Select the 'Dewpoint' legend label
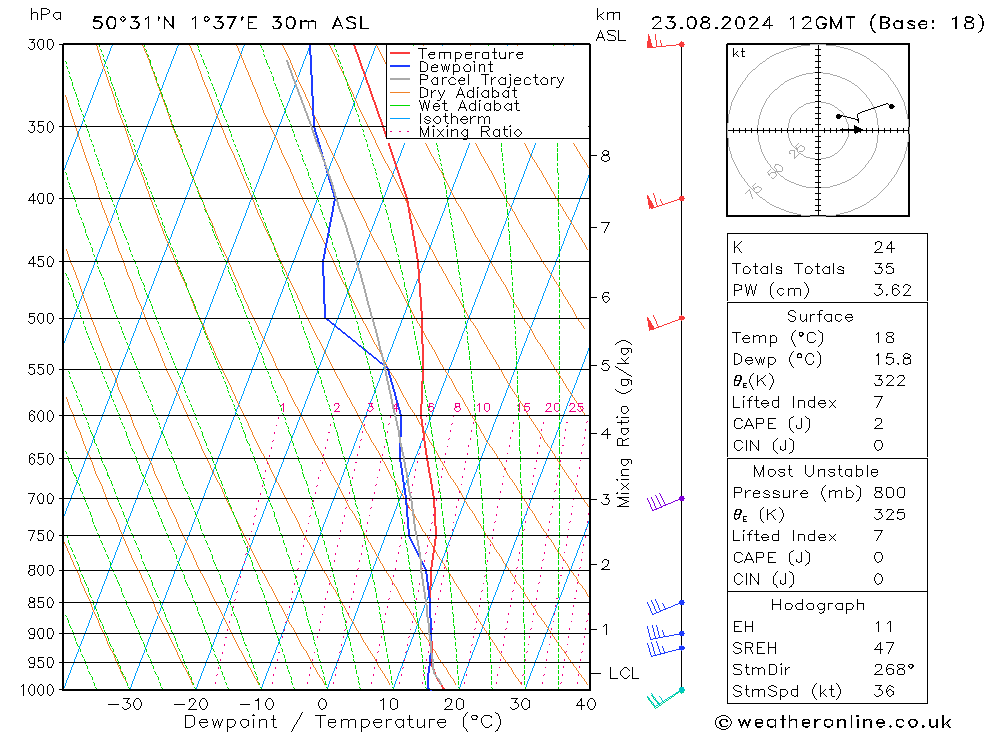This screenshot has height=733, width=1000. coord(456,67)
